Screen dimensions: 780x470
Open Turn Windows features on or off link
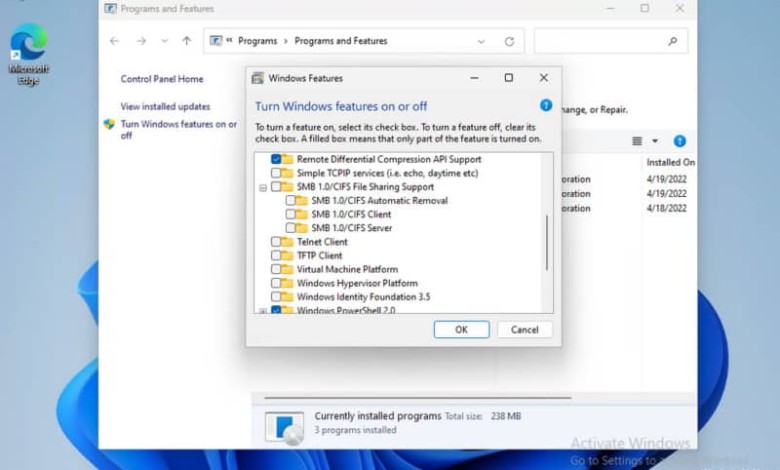(x=179, y=130)
